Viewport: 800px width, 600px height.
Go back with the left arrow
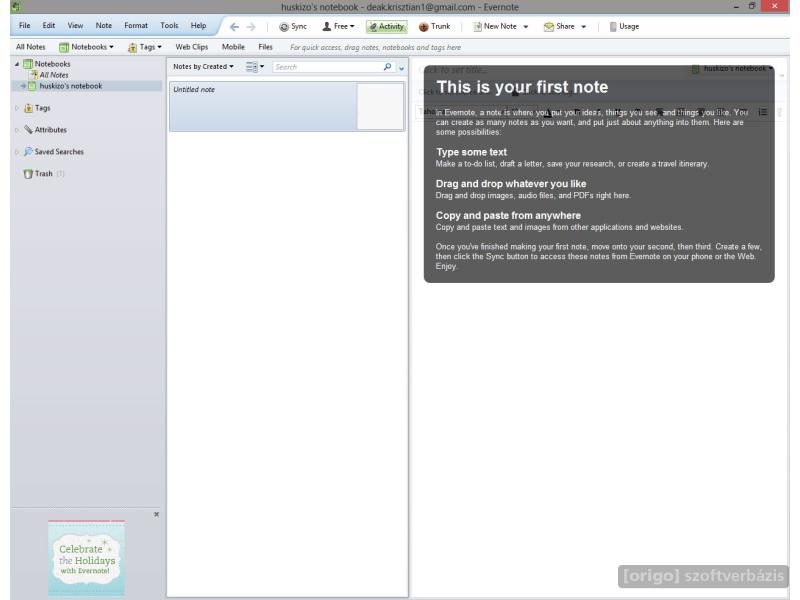pos(234,27)
